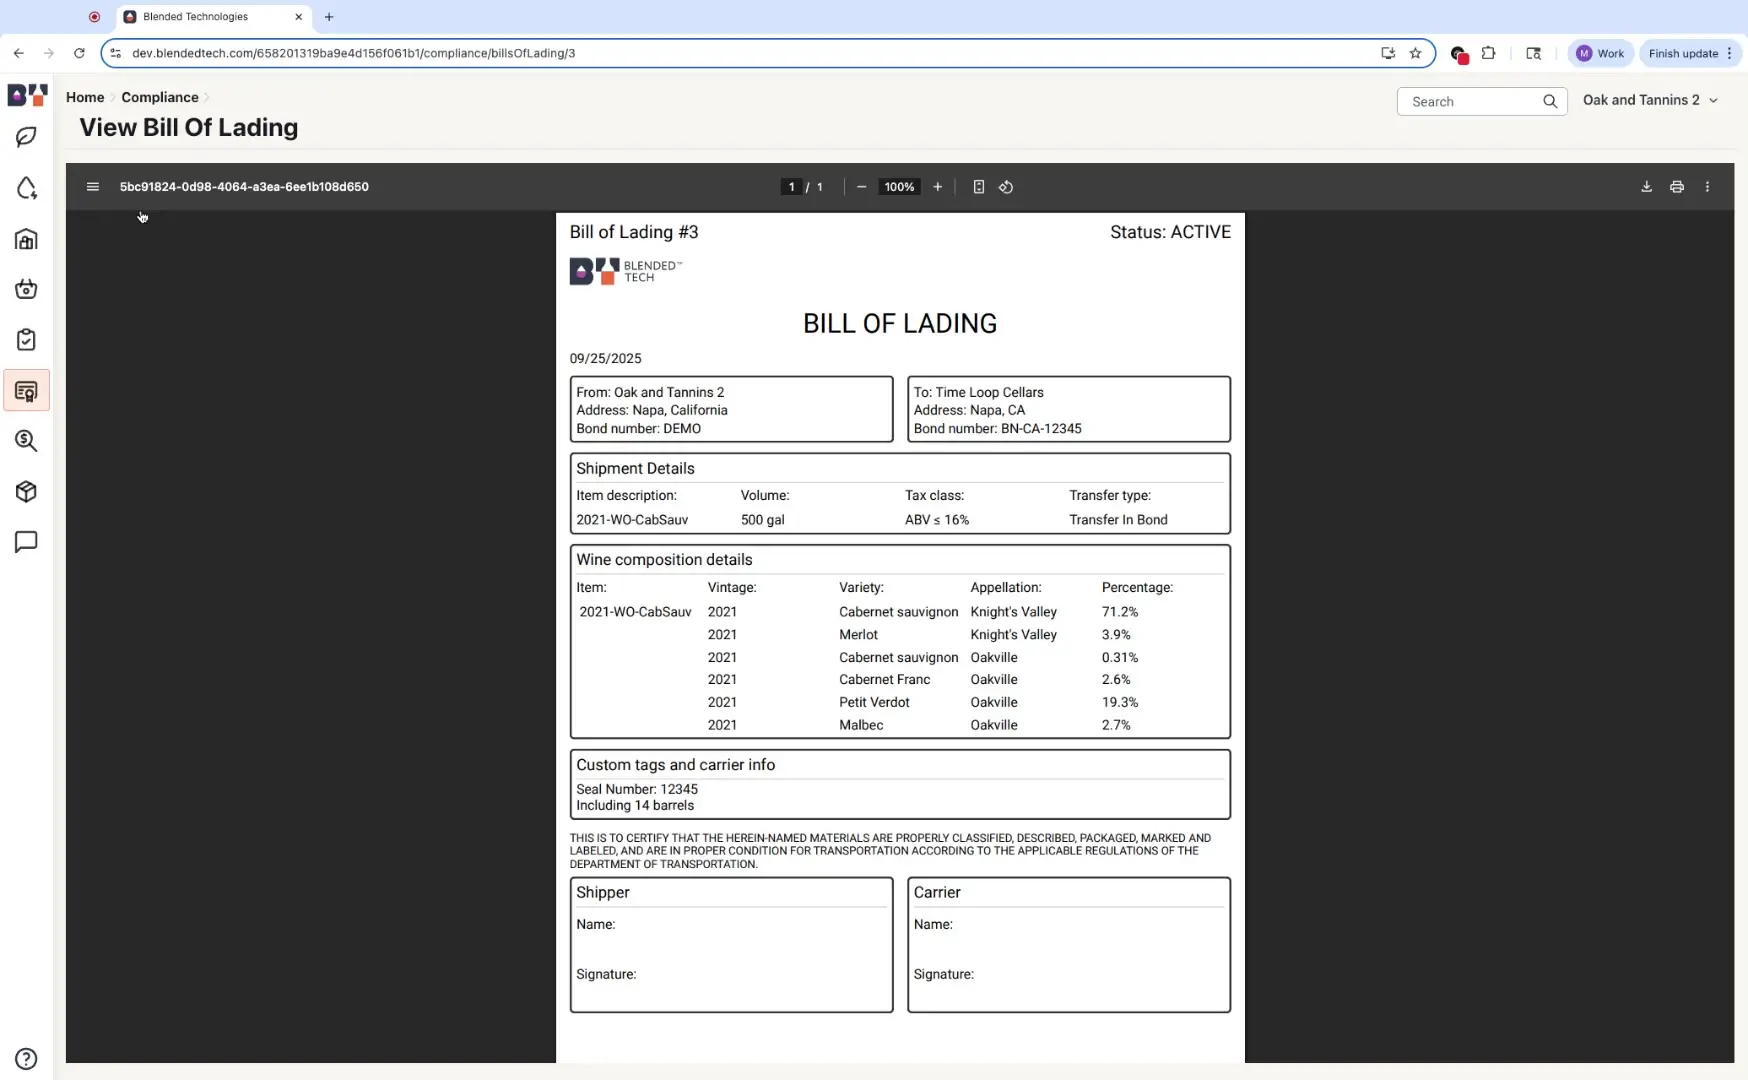The height and width of the screenshot is (1080, 1748).
Task: Open the leaf vineyard sidebar icon
Action: (x=27, y=137)
